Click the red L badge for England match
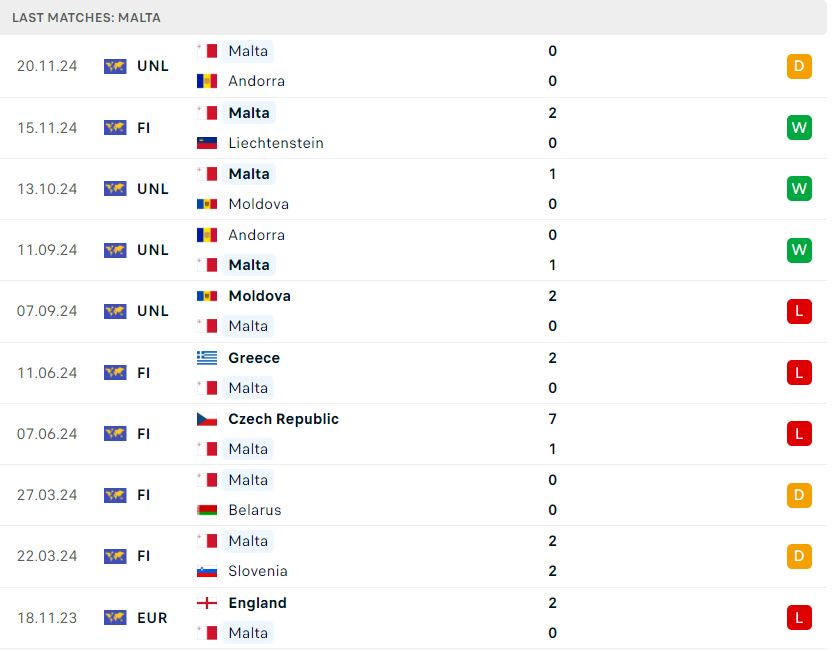The image size is (833, 651). [799, 618]
